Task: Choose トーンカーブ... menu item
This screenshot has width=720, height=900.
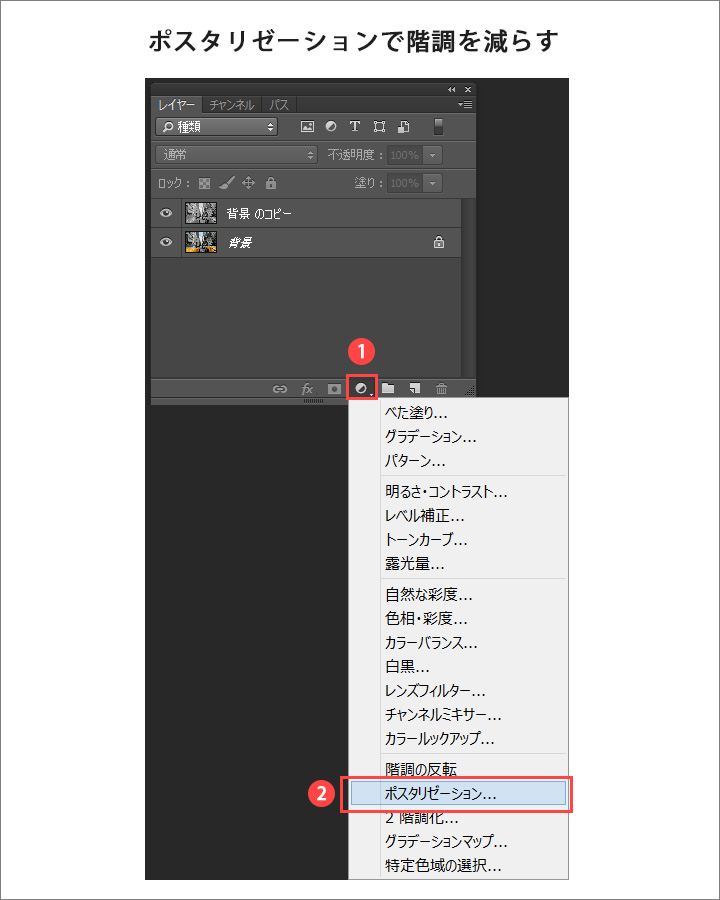Action: click(x=458, y=540)
